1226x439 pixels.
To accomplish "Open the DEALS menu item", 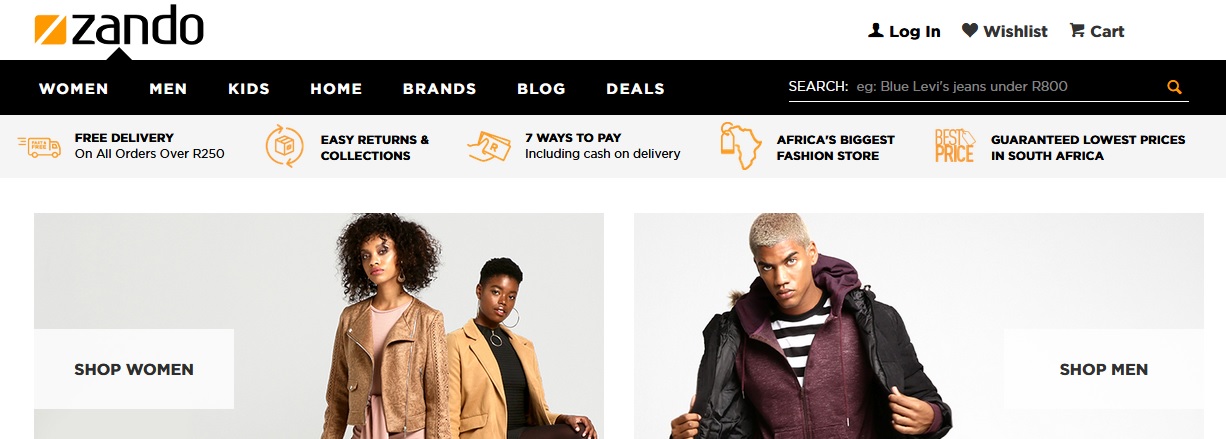I will coord(635,89).
